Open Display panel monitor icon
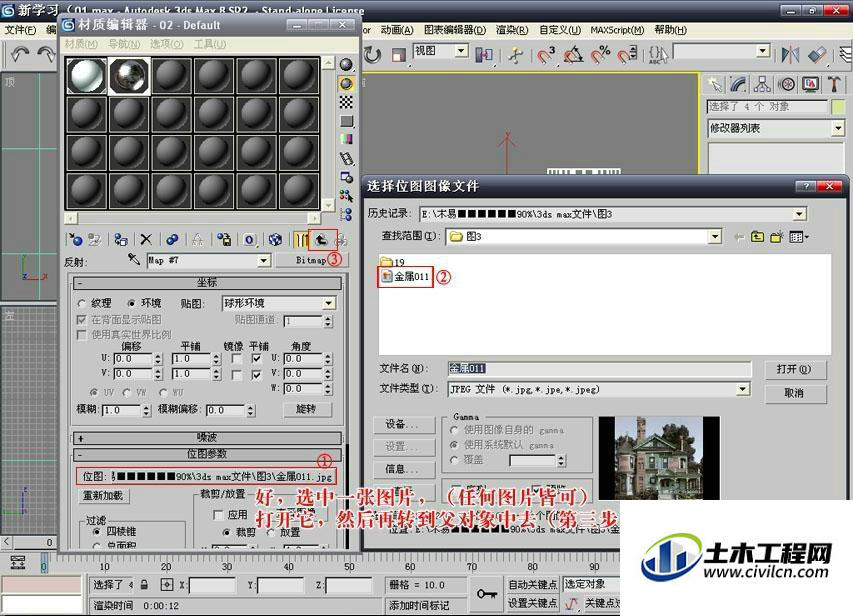Screen dimensions: 853x616 pos(811,84)
